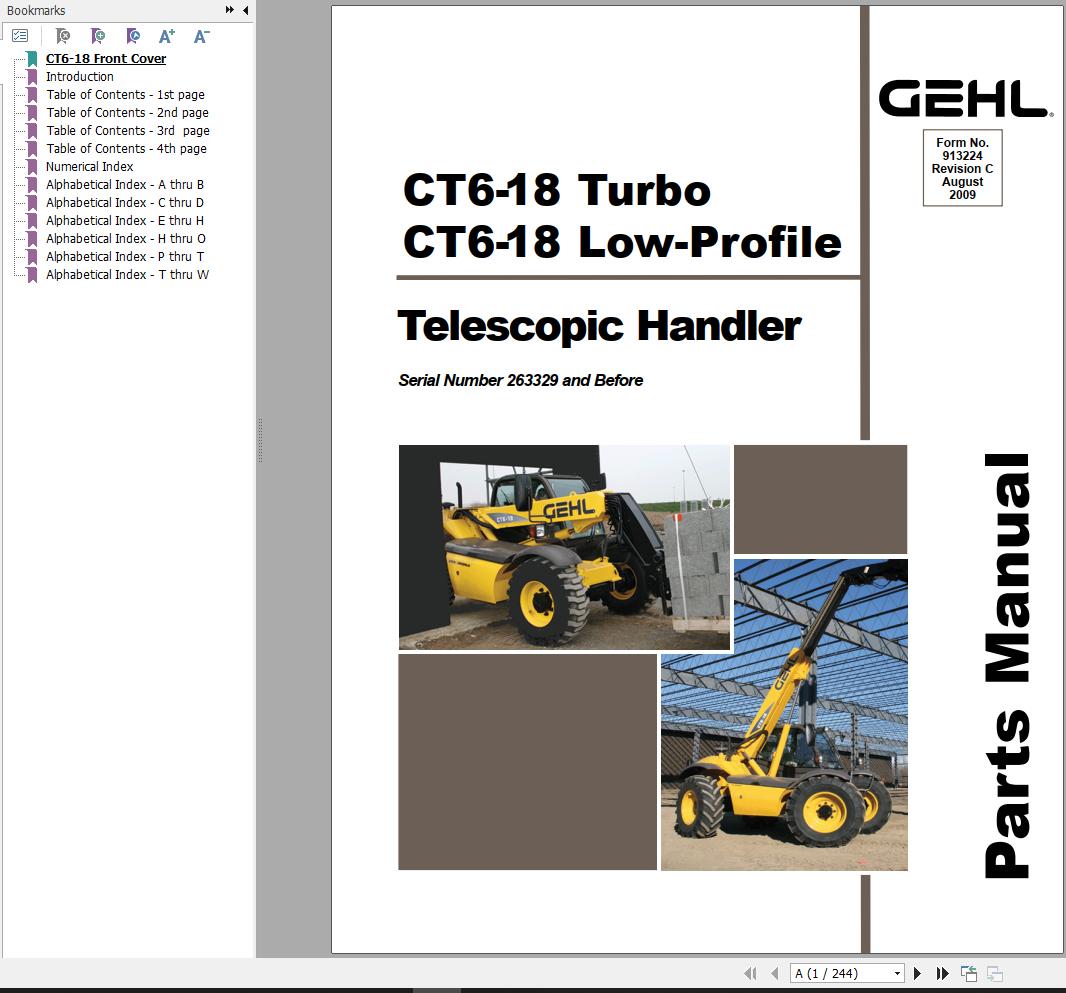Screen dimensions: 1066x993
Task: Click the GEHL logo on the page
Action: pyautogui.click(x=965, y=99)
